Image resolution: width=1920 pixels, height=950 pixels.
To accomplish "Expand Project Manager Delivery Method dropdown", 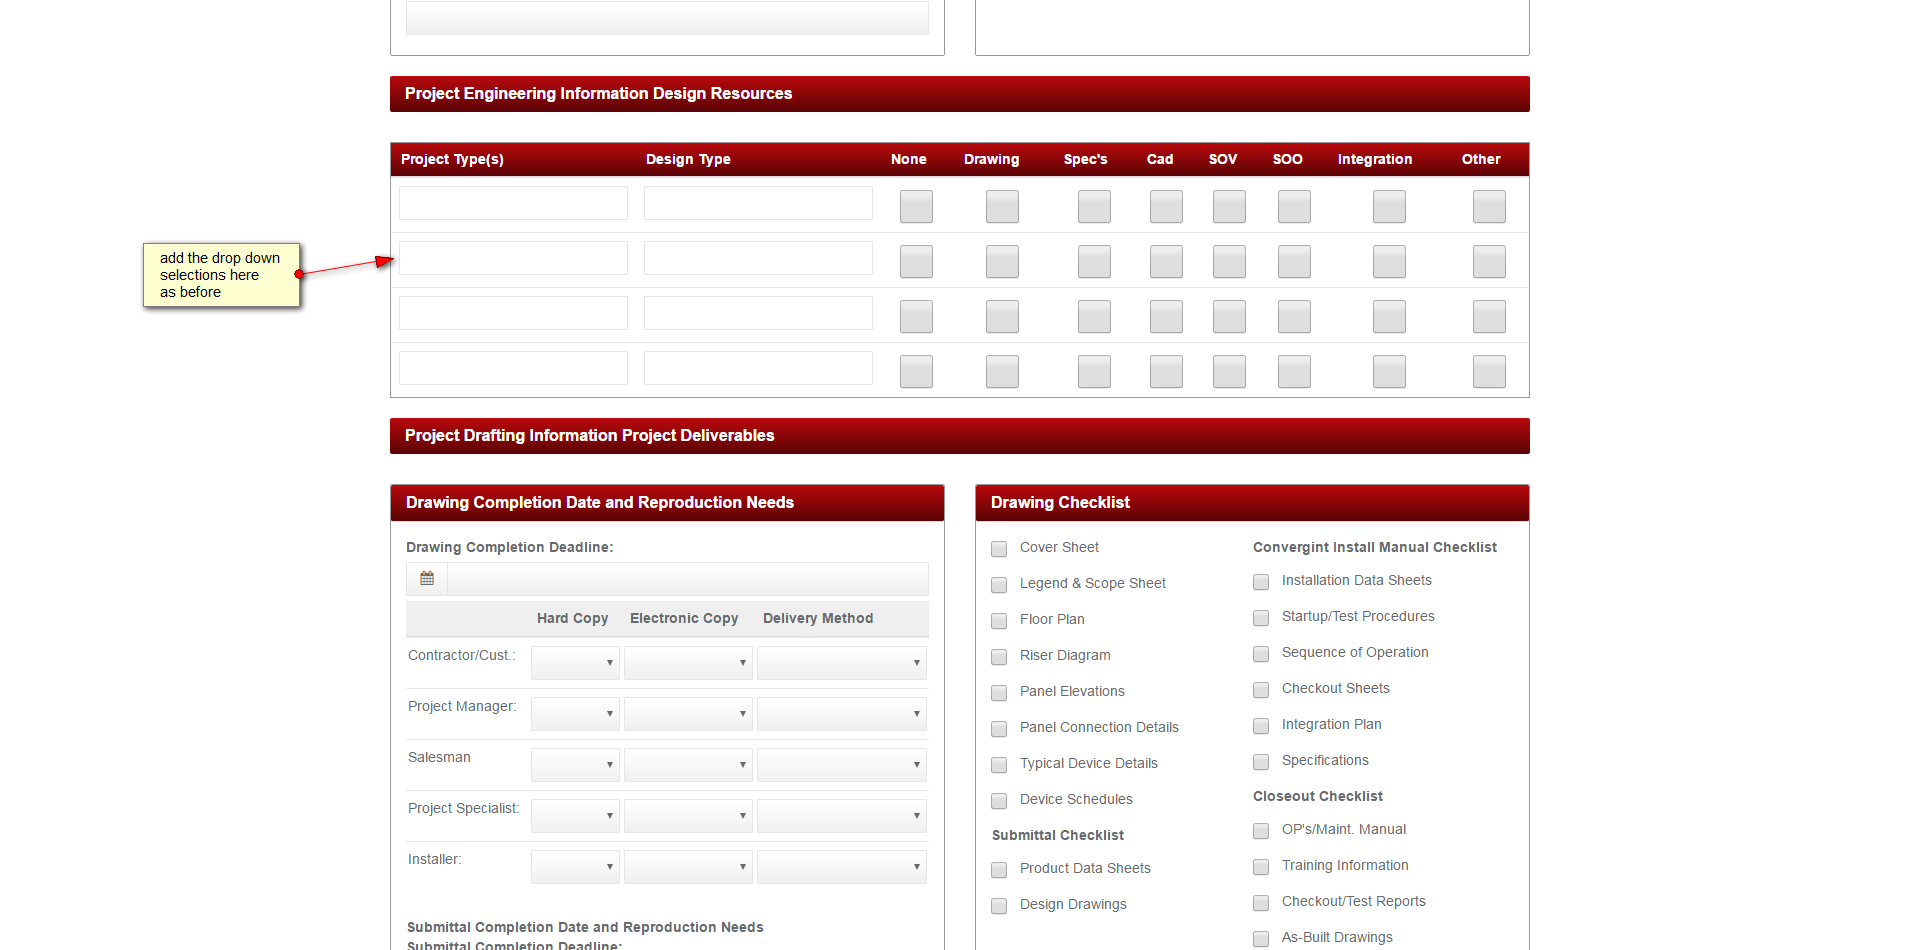I will pos(842,714).
